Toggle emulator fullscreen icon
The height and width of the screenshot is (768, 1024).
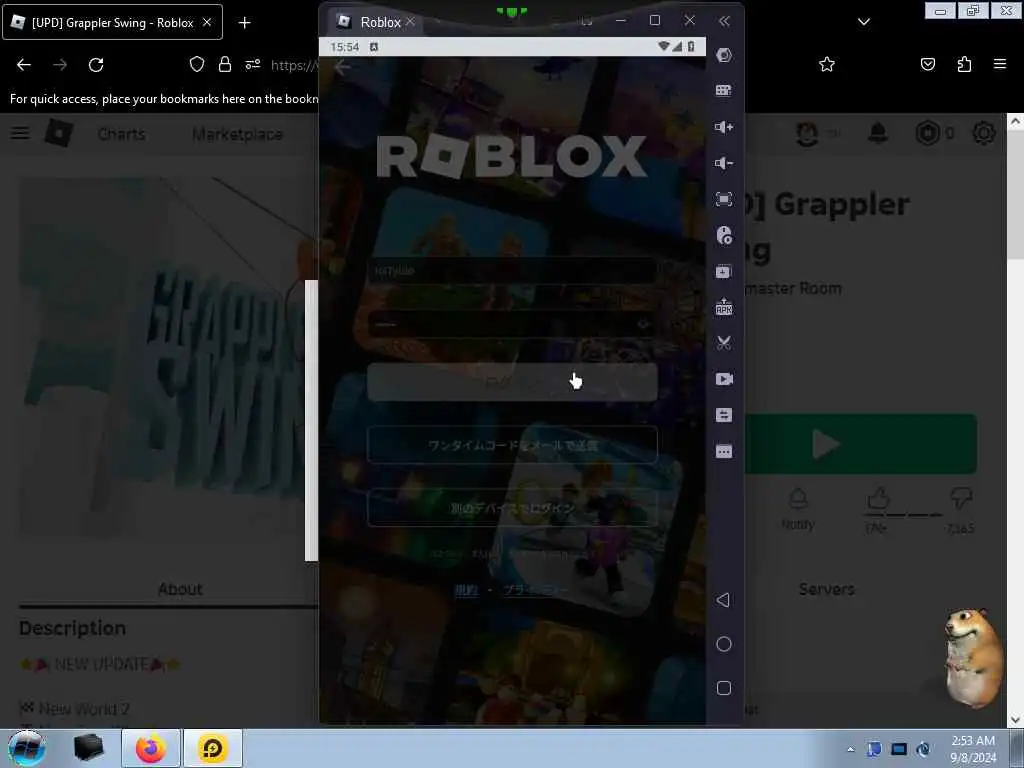pyautogui.click(x=724, y=199)
